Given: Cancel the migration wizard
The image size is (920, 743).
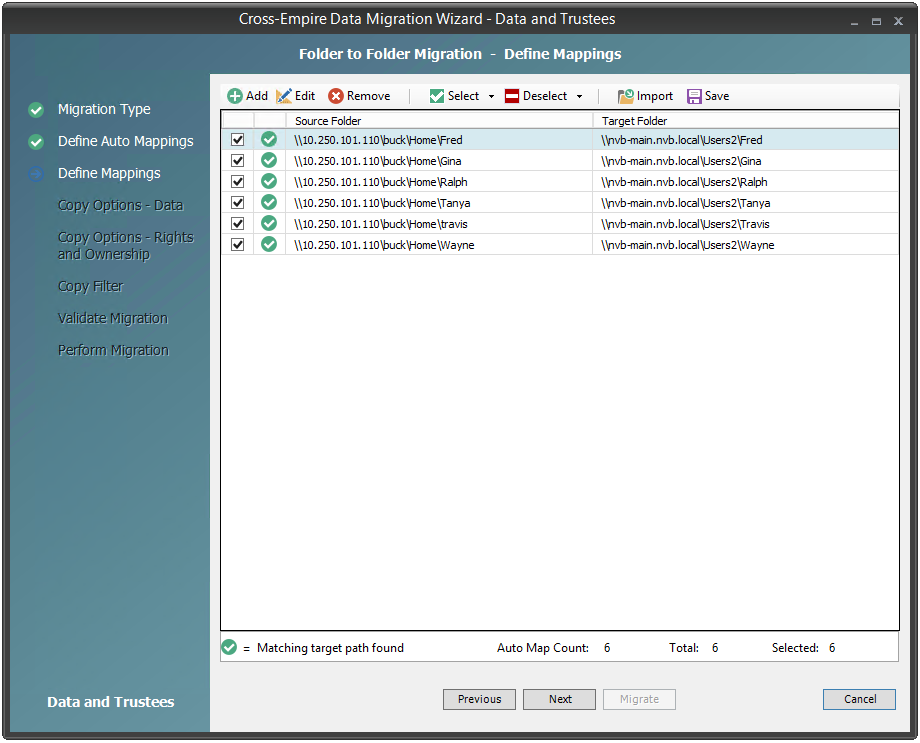Looking at the screenshot, I should click(859, 699).
